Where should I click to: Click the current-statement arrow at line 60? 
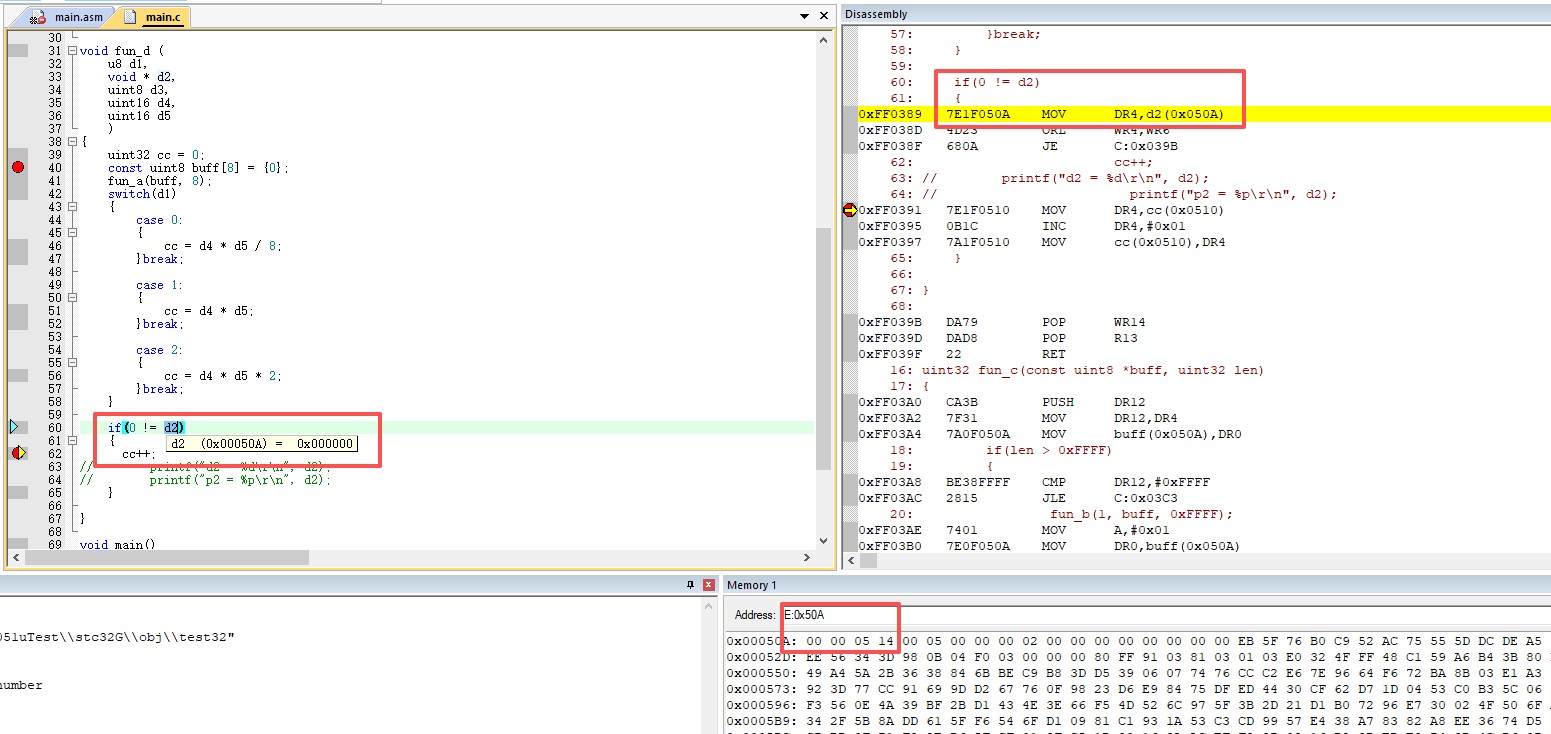14,427
